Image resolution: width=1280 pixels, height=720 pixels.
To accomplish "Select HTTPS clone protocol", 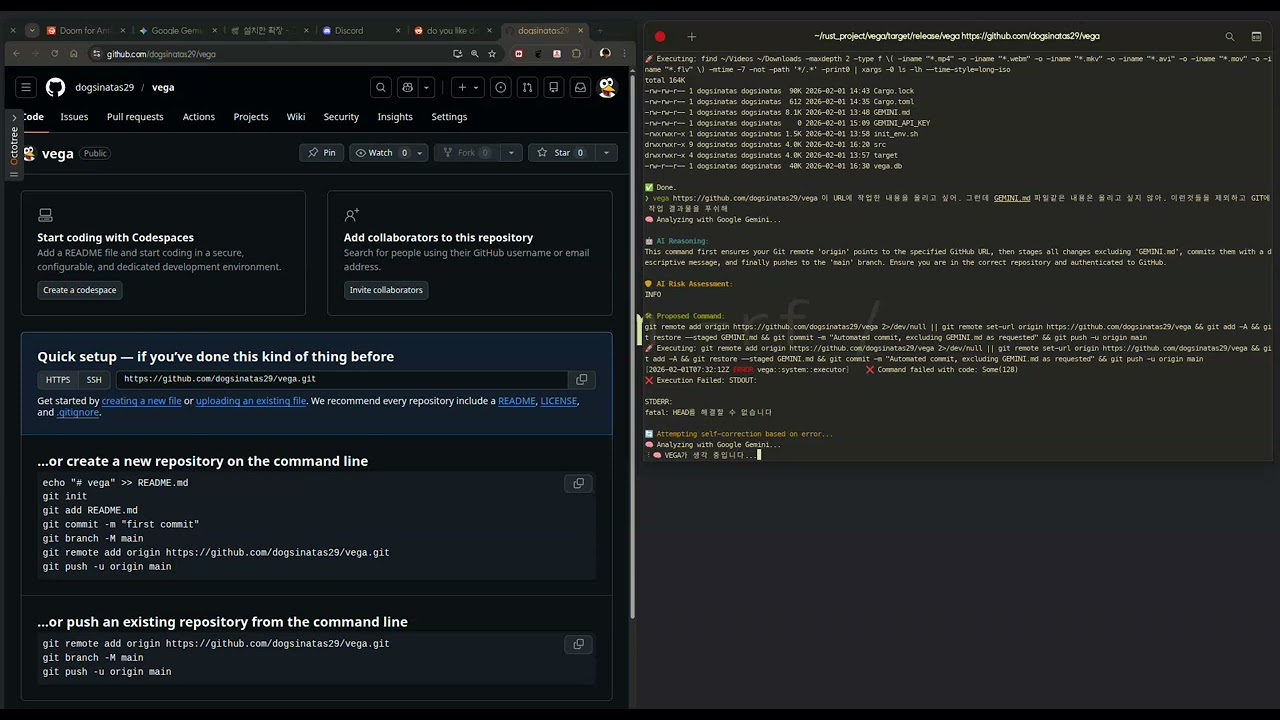I will [x=58, y=380].
